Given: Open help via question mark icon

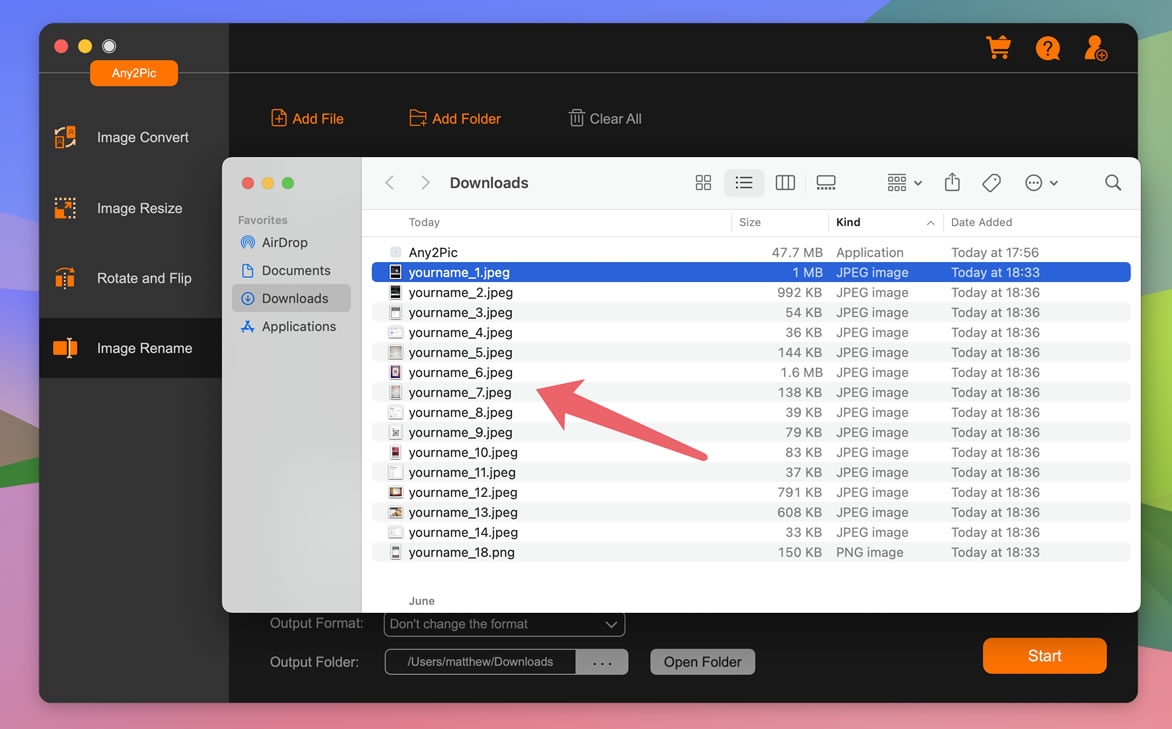Looking at the screenshot, I should 1047,48.
